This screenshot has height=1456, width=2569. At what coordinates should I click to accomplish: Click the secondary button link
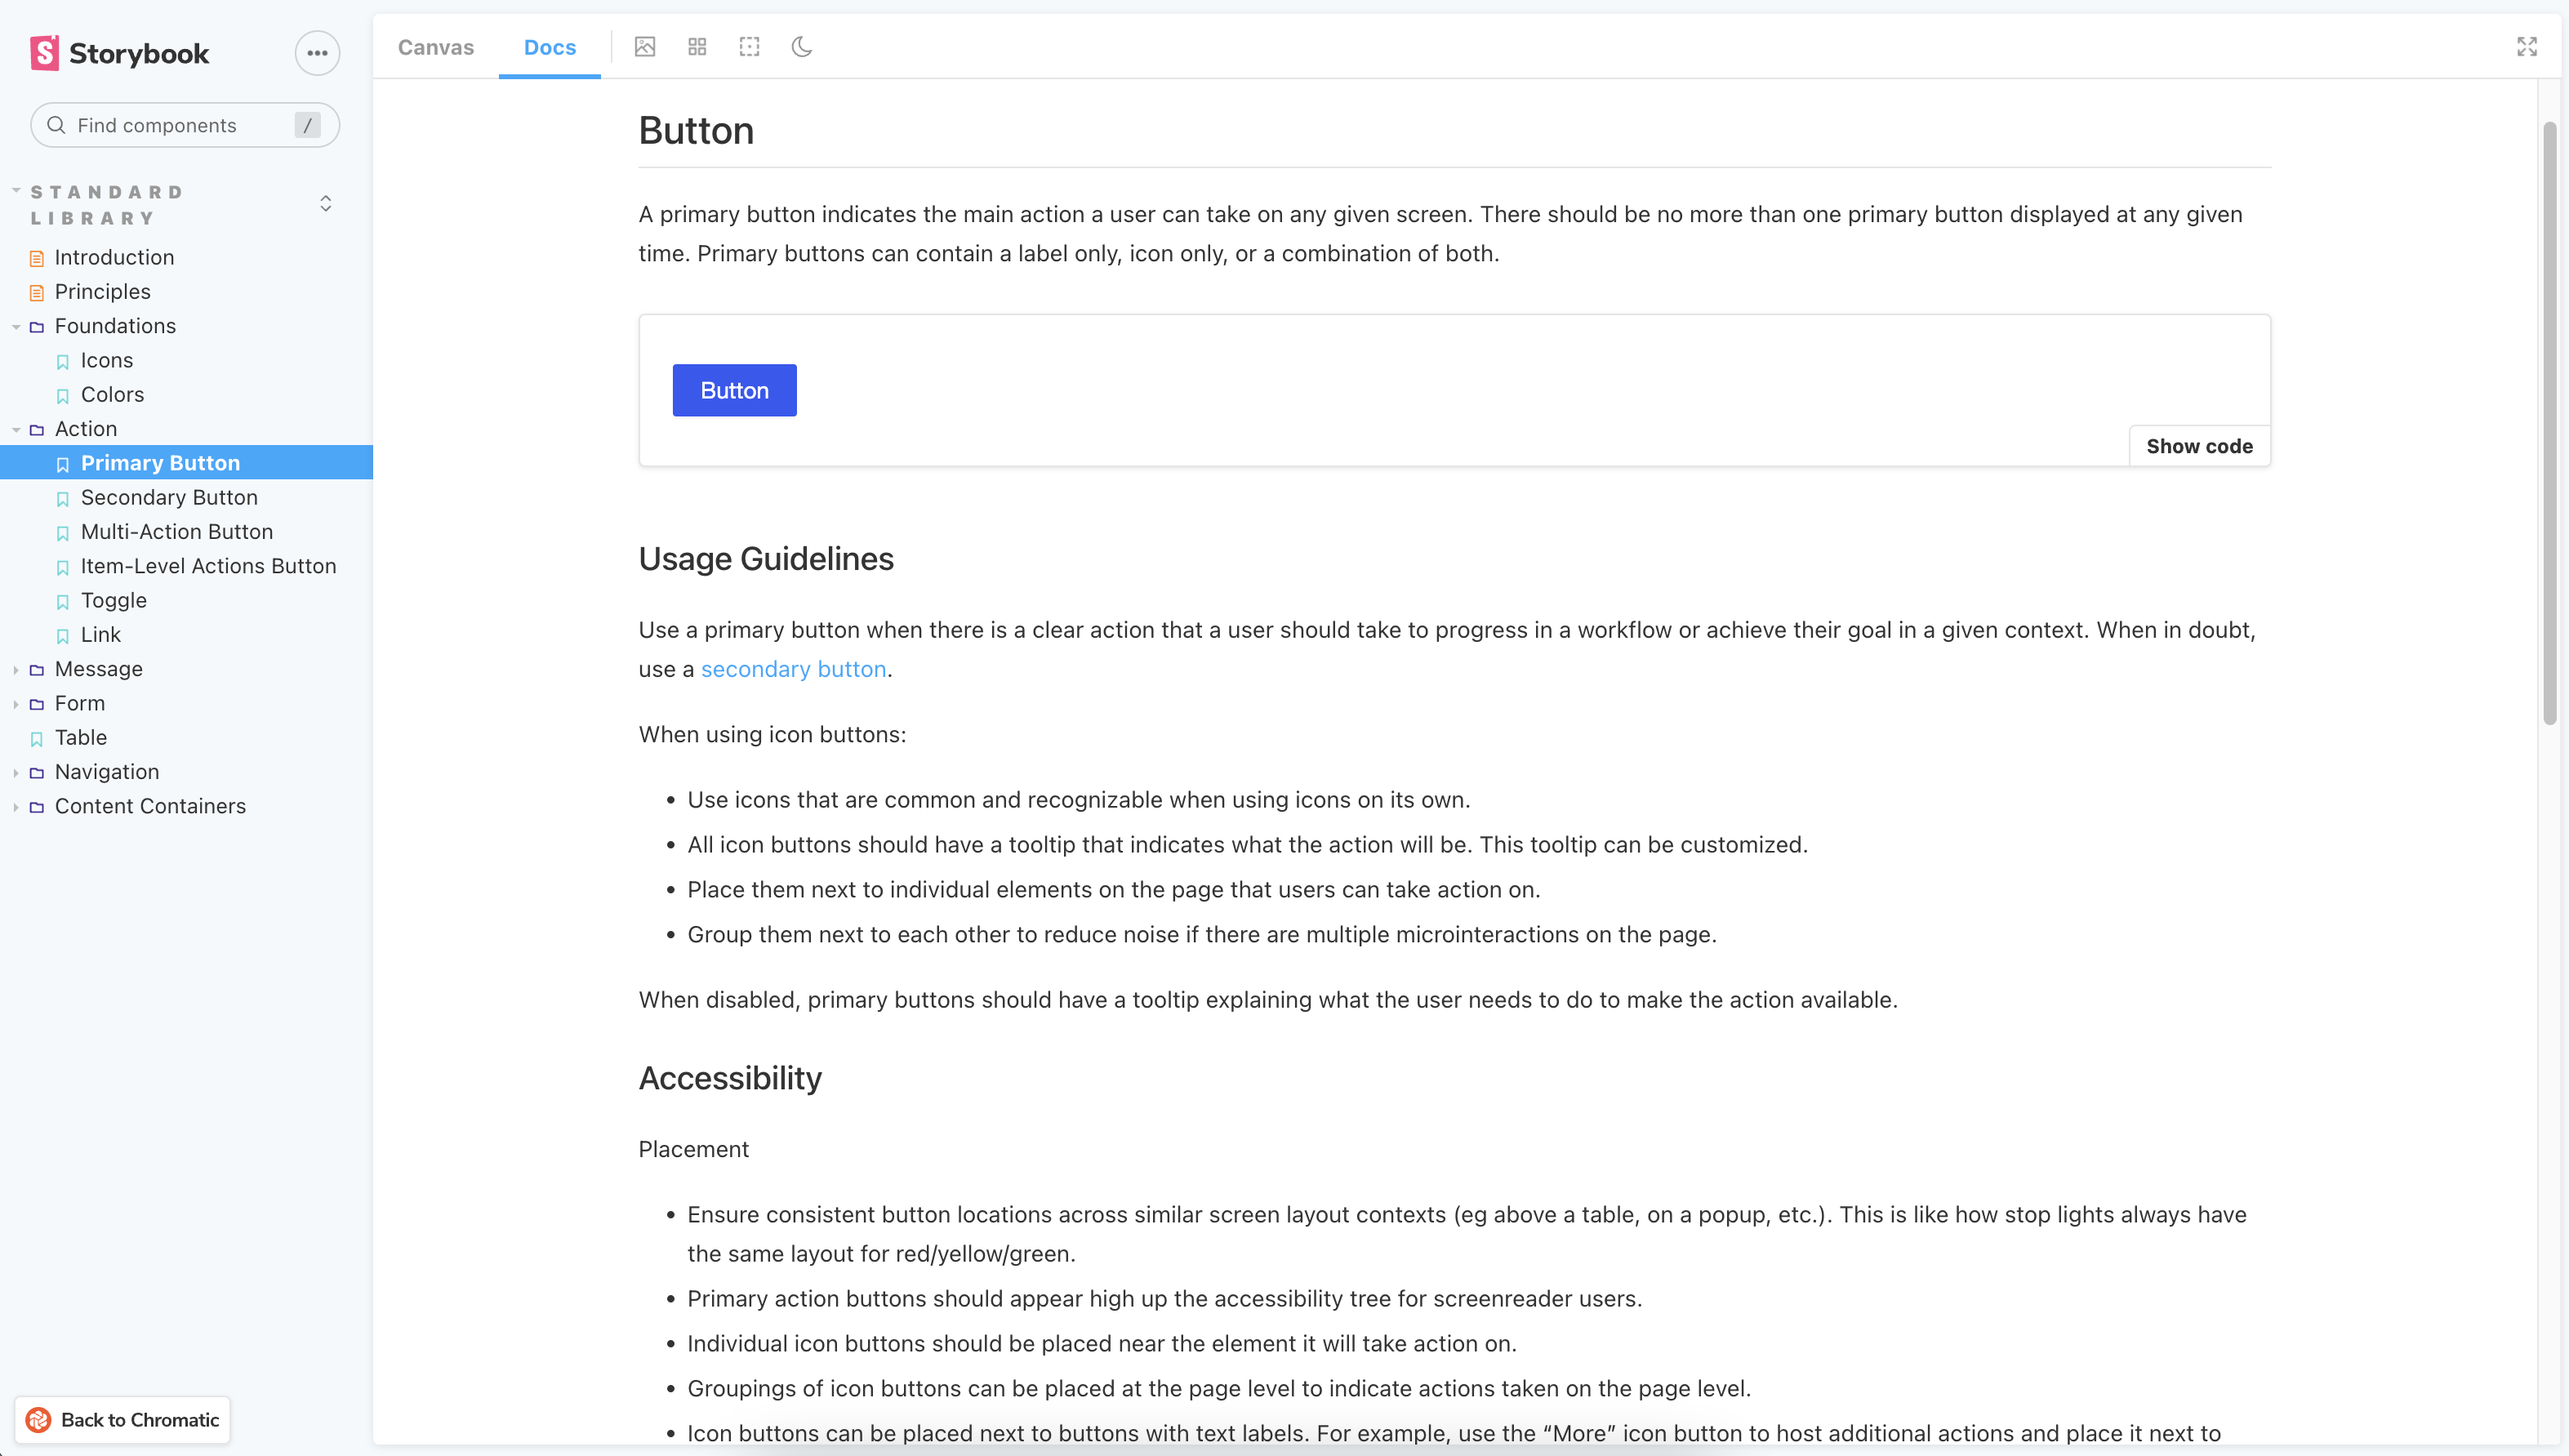[794, 669]
